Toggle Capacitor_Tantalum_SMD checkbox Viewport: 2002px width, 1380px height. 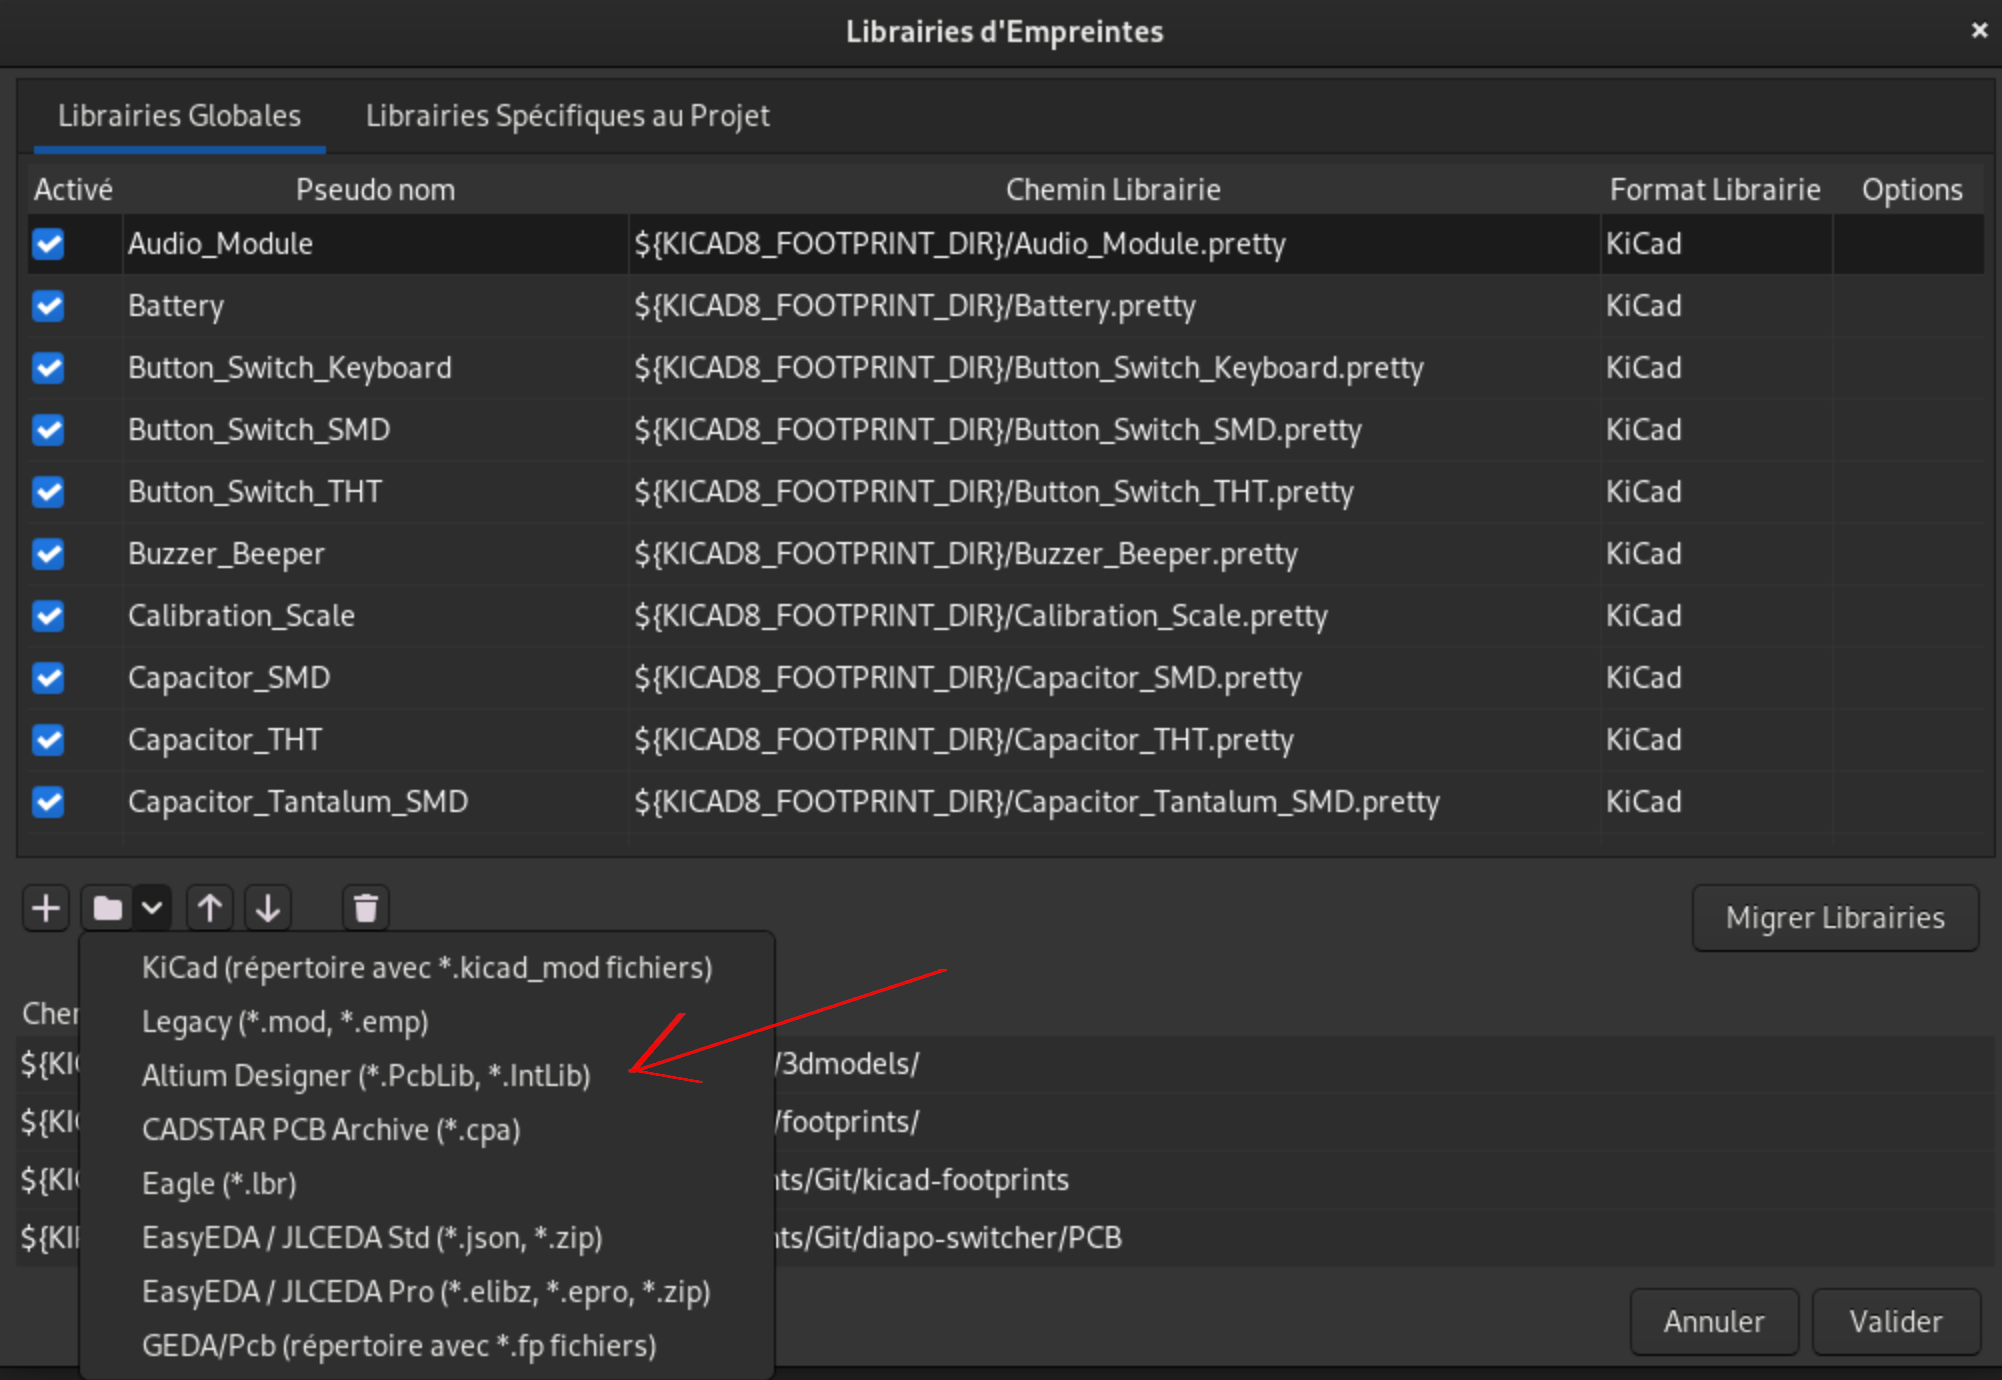tap(48, 802)
